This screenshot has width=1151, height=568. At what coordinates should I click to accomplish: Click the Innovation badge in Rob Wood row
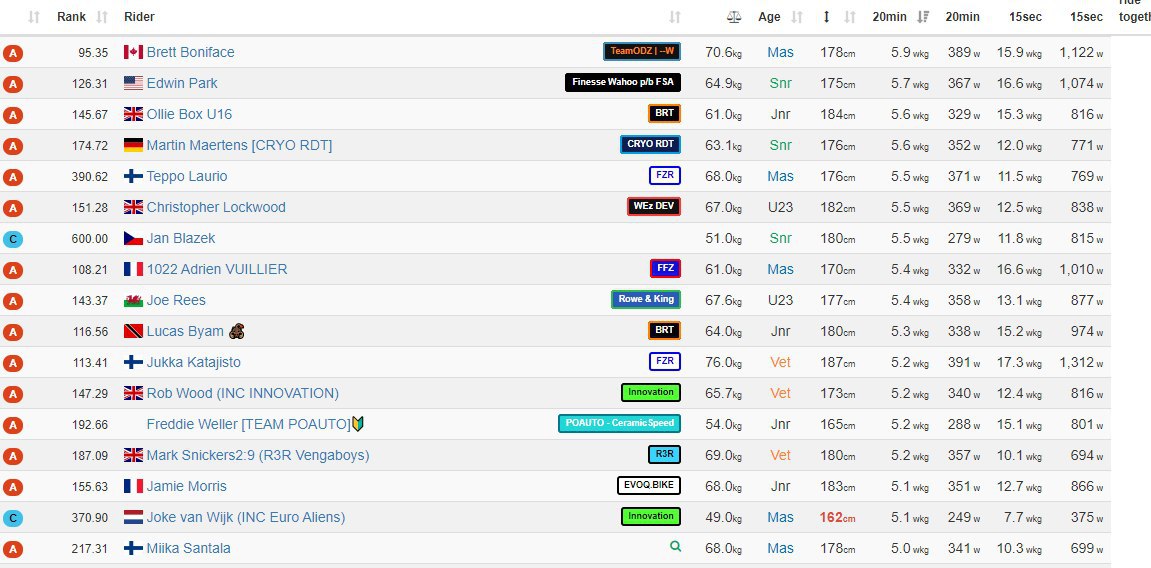coord(650,393)
